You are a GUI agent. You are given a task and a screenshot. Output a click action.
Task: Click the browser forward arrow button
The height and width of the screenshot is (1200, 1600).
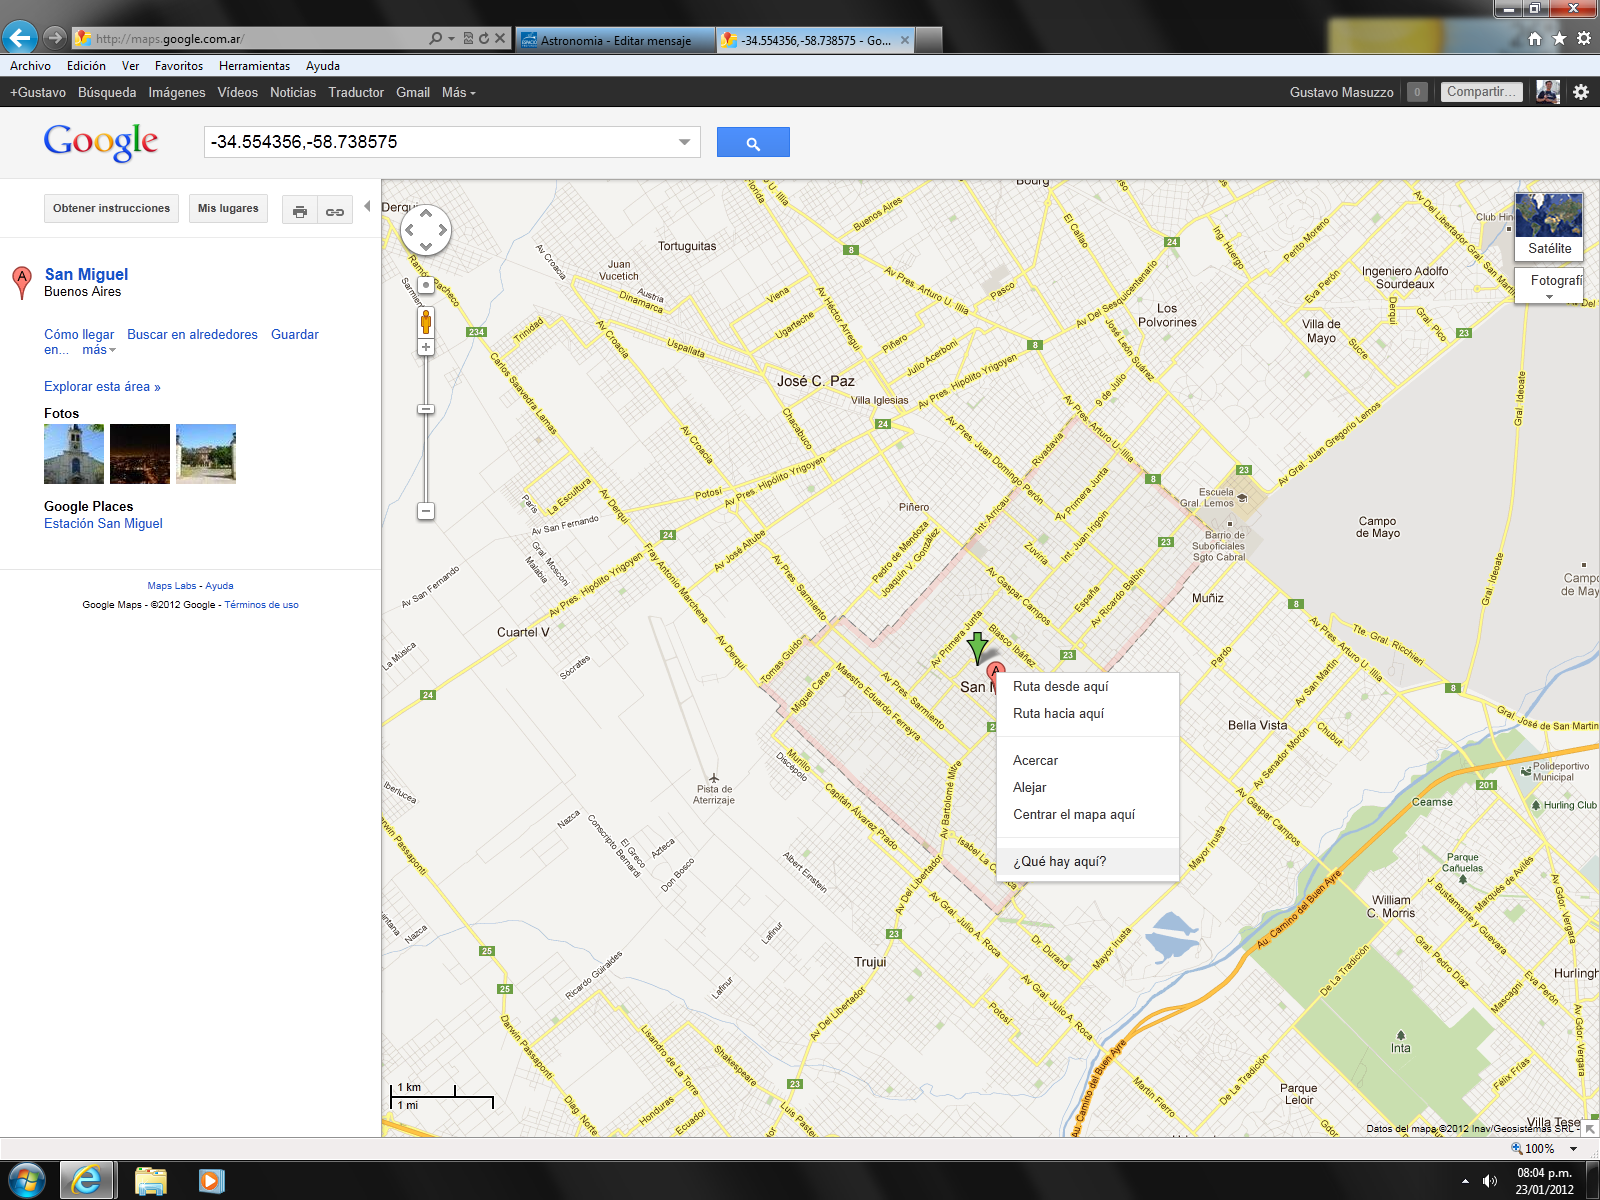click(55, 38)
